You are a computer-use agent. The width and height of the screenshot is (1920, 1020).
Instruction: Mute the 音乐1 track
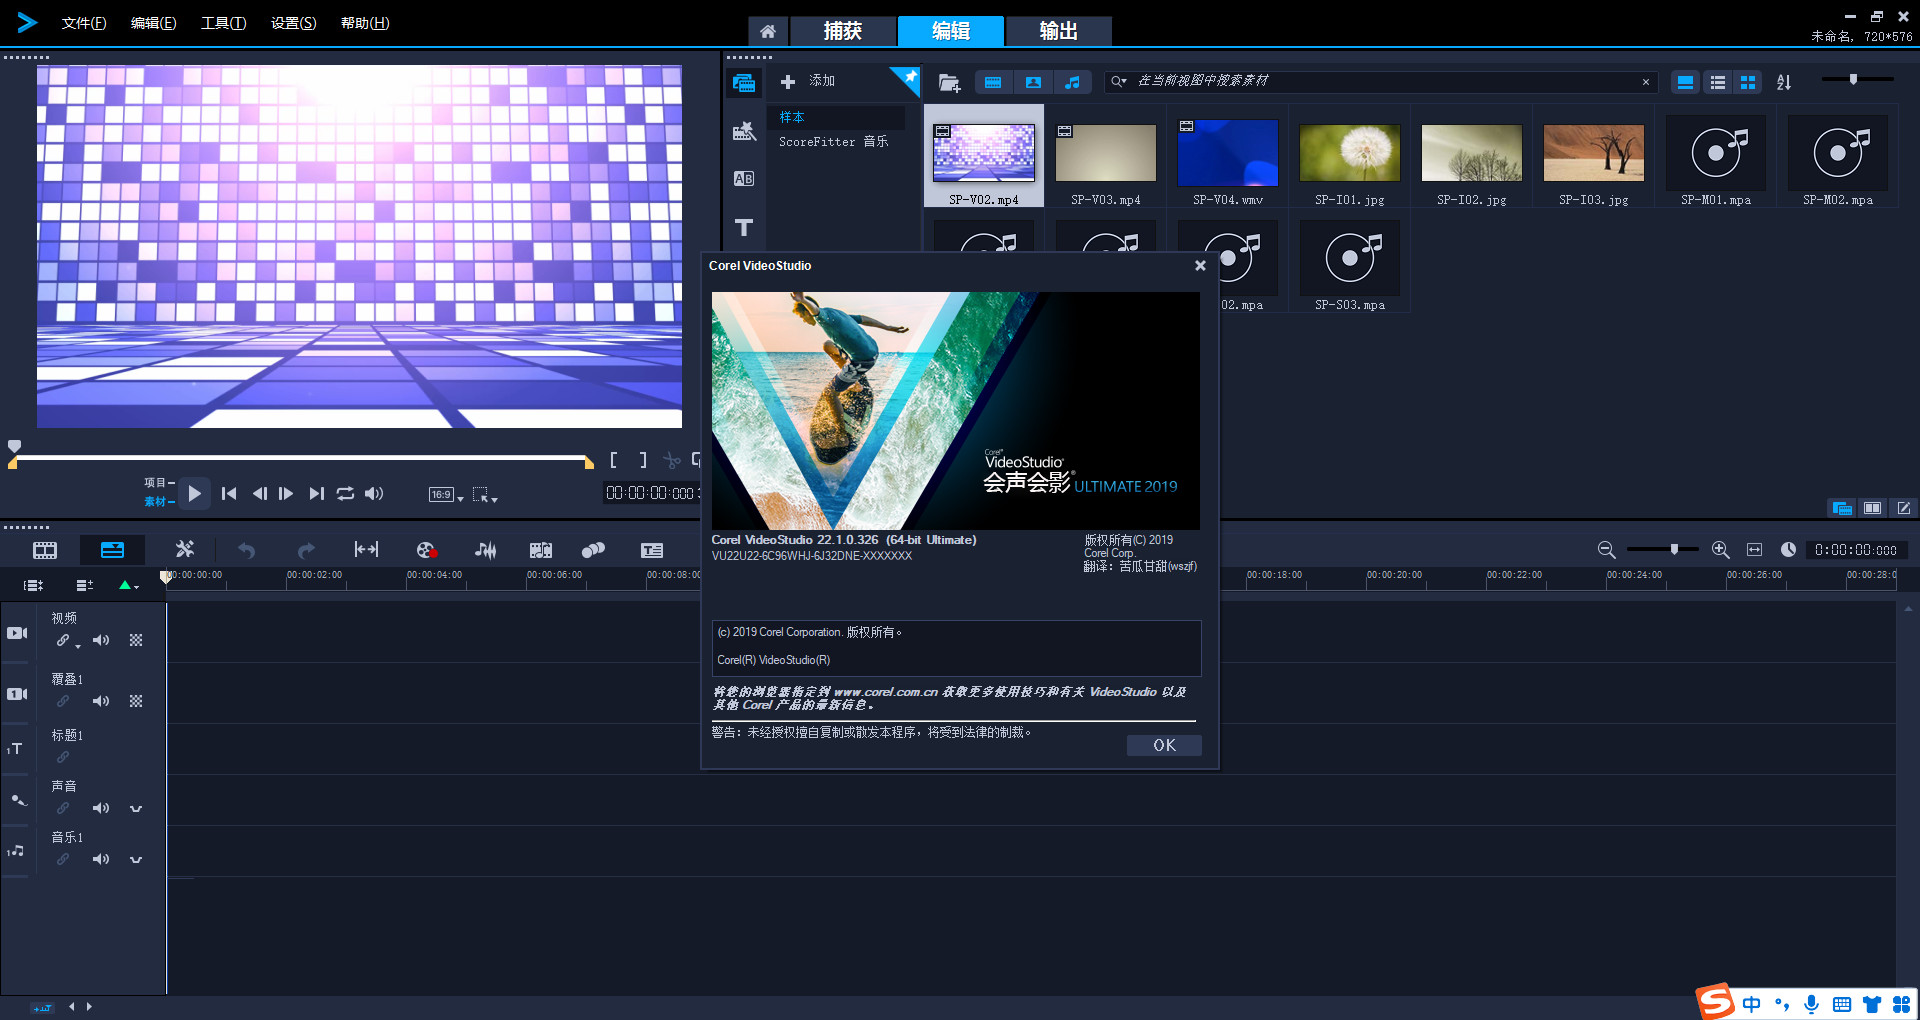point(101,859)
